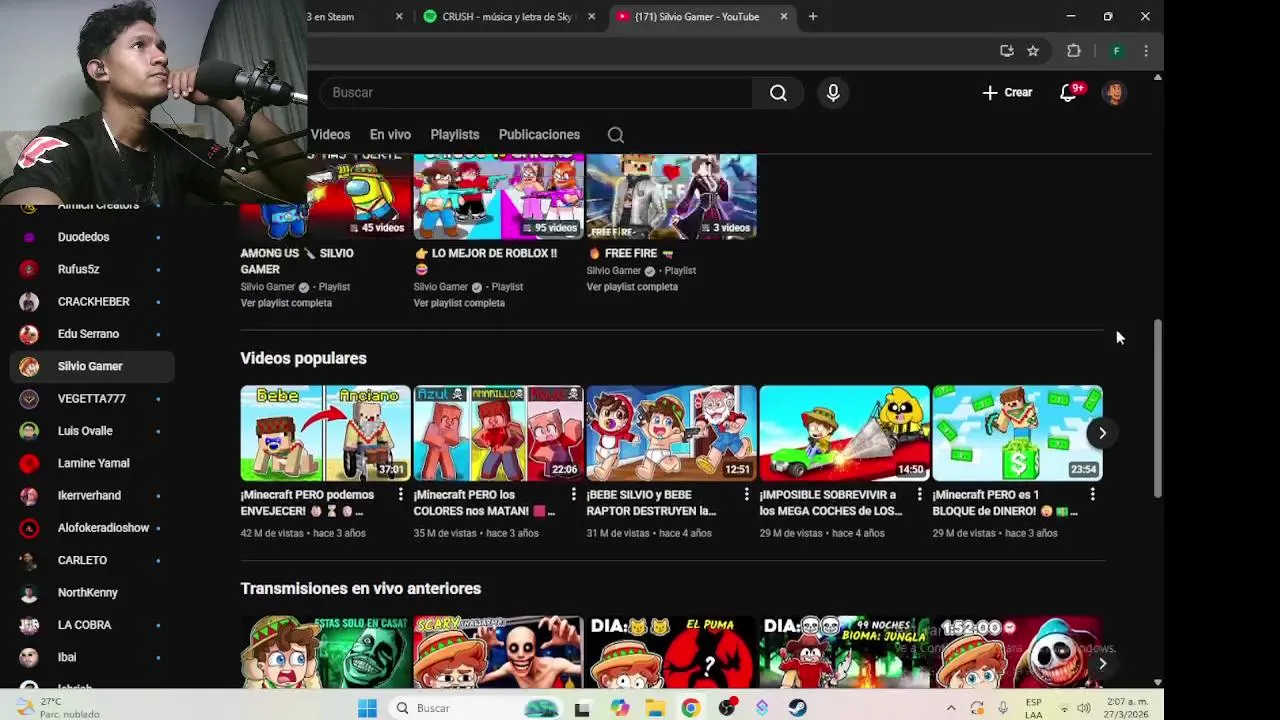The width and height of the screenshot is (1280, 720).
Task: Open Lamine Yamal subscription in sidebar
Action: [x=92, y=463]
